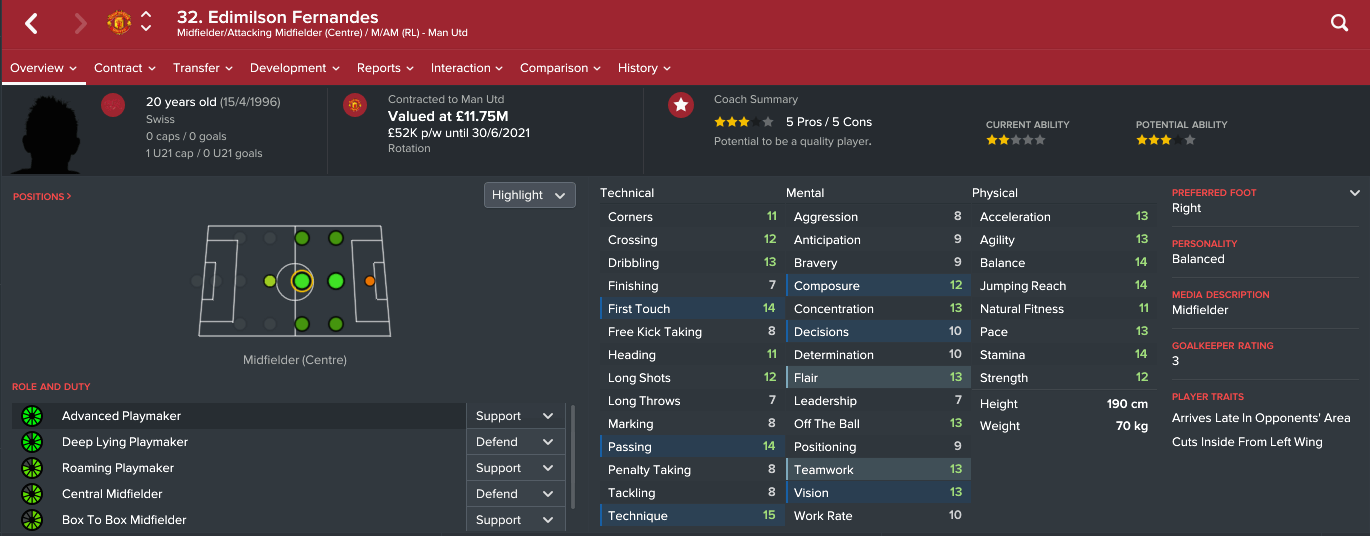Select the defensive midfielder position dot on pitch
The height and width of the screenshot is (536, 1370).
269,281
